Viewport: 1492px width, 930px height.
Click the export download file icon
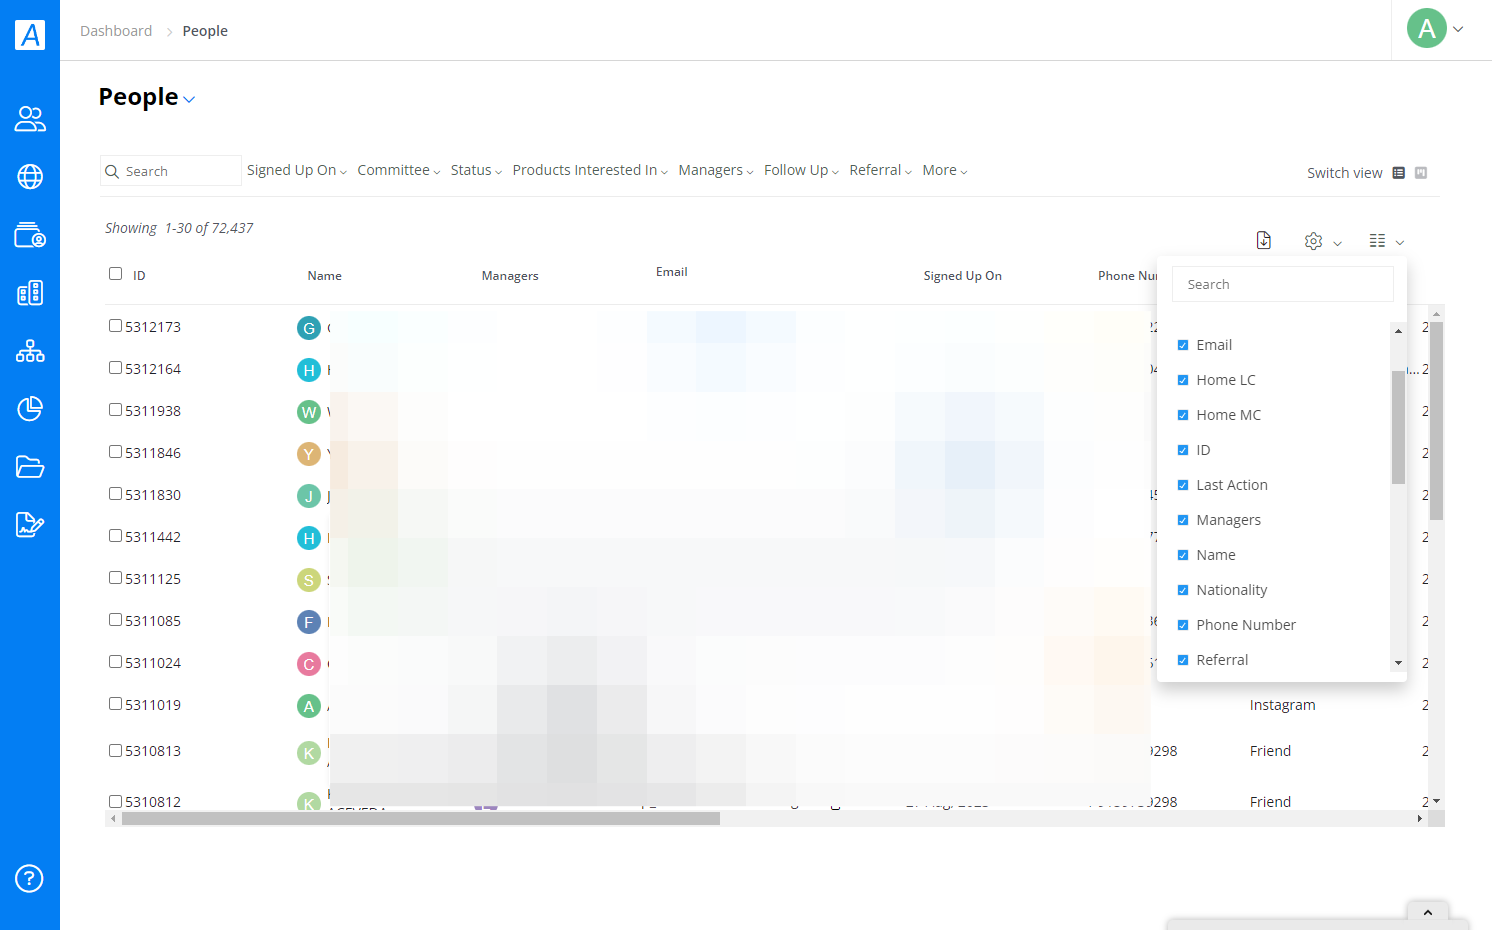(x=1264, y=240)
